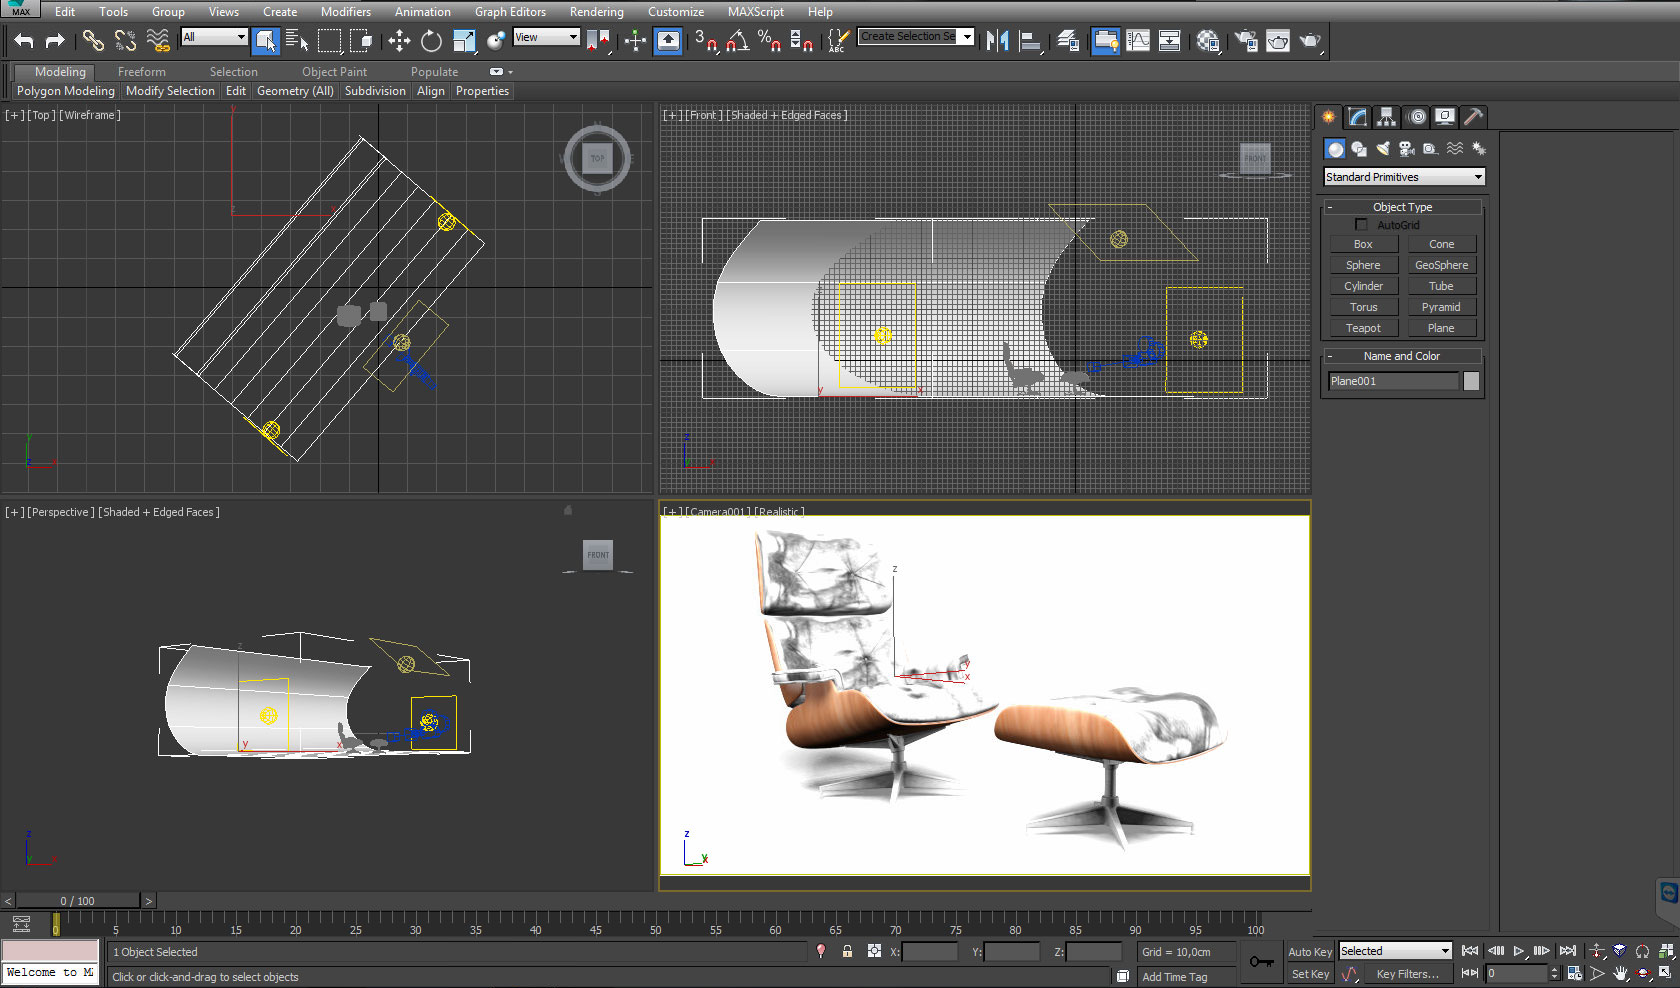The width and height of the screenshot is (1680, 988).
Task: Switch to the Motion command panel tab
Action: [x=1416, y=117]
